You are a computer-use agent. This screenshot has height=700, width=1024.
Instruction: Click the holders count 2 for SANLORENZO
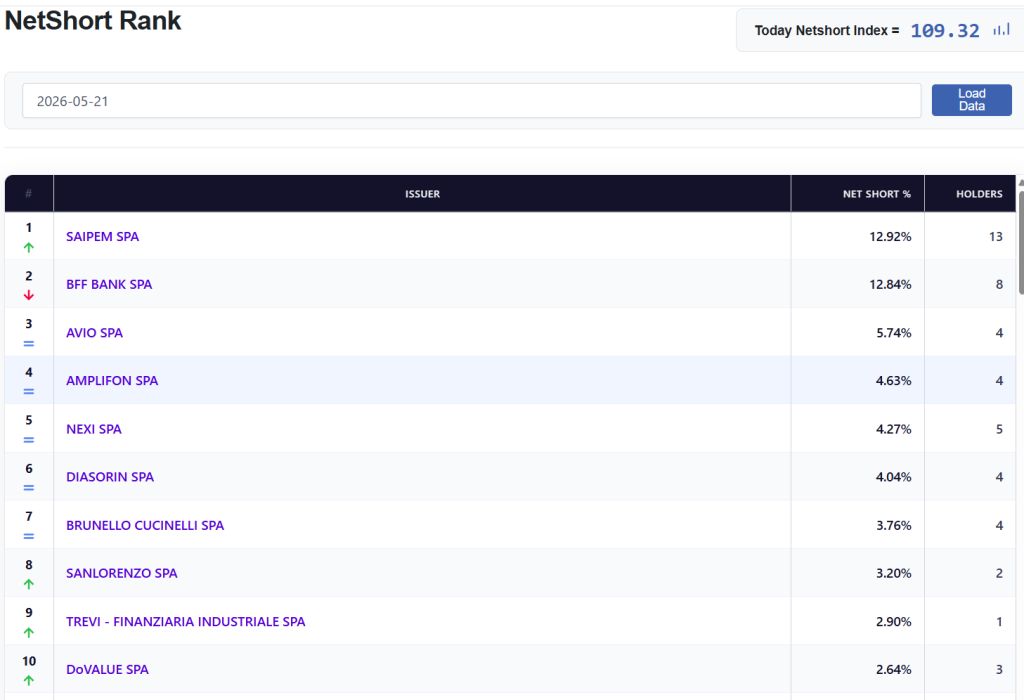999,573
